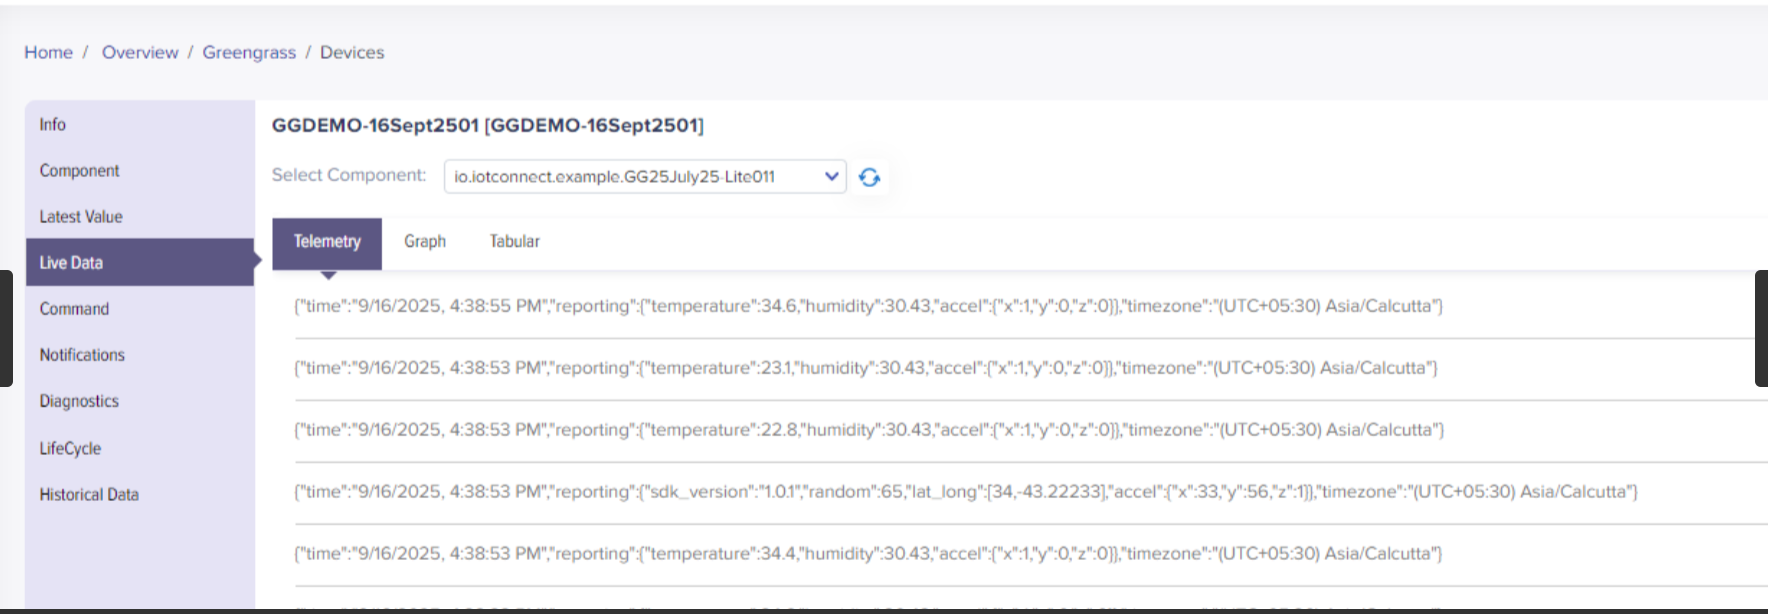This screenshot has height=614, width=1768.
Task: Go to LifeCycle section
Action: tap(70, 448)
